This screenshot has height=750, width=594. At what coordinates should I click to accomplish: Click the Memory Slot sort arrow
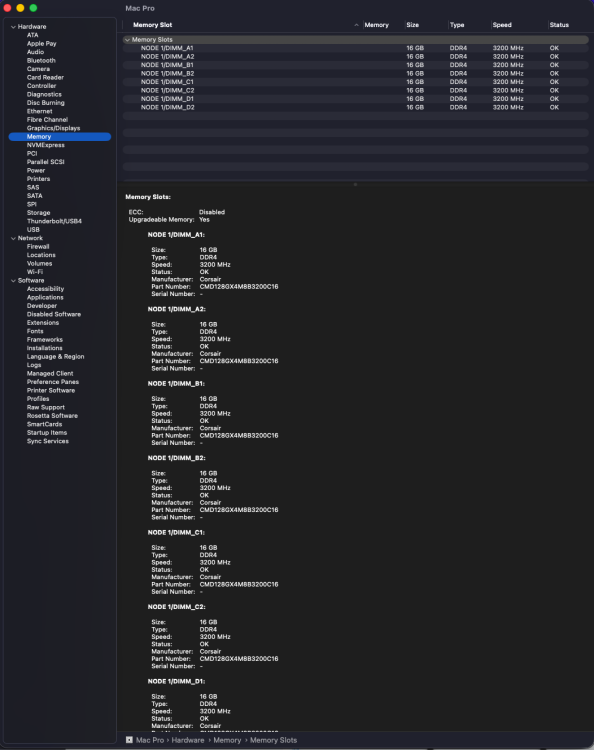[x=356, y=25]
